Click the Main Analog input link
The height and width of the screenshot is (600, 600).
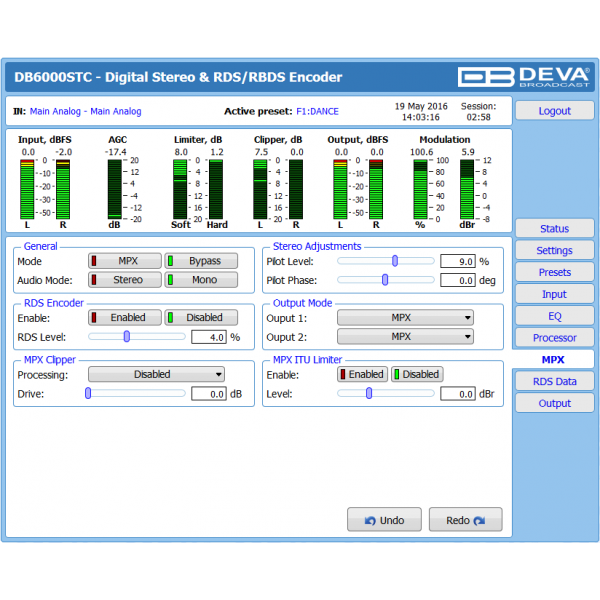pos(85,111)
